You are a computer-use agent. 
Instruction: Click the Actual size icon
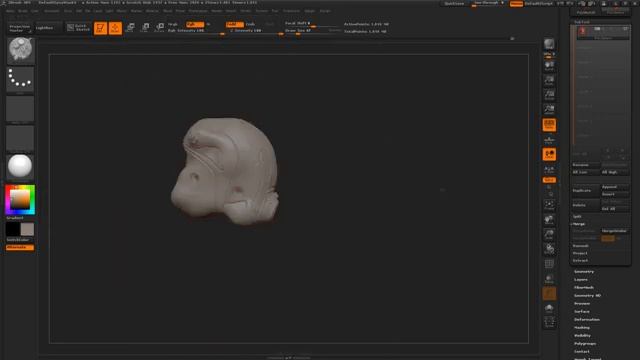[x=549, y=95]
